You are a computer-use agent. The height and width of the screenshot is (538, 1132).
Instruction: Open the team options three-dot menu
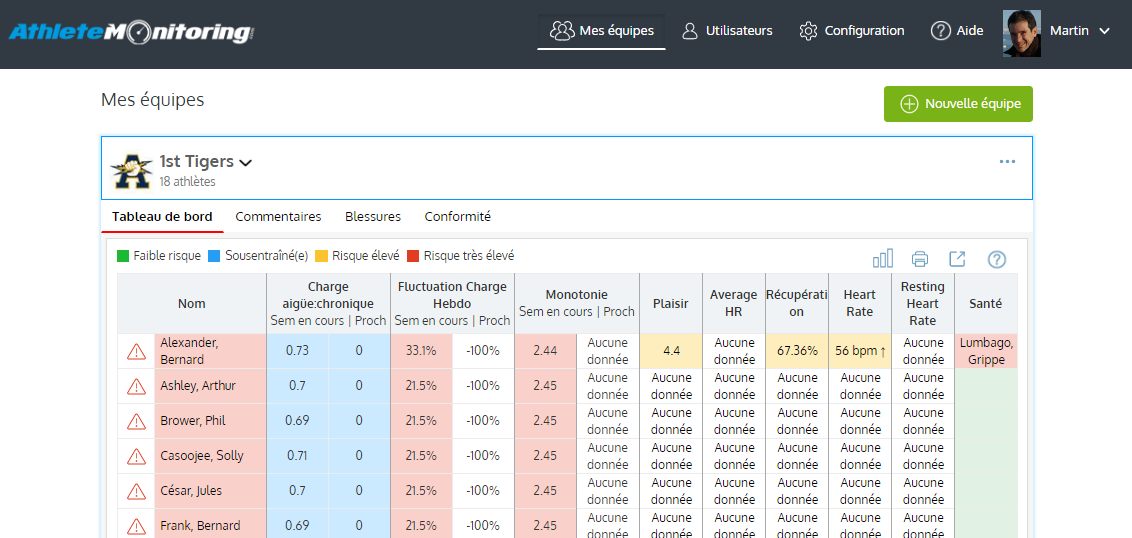coord(1007,162)
